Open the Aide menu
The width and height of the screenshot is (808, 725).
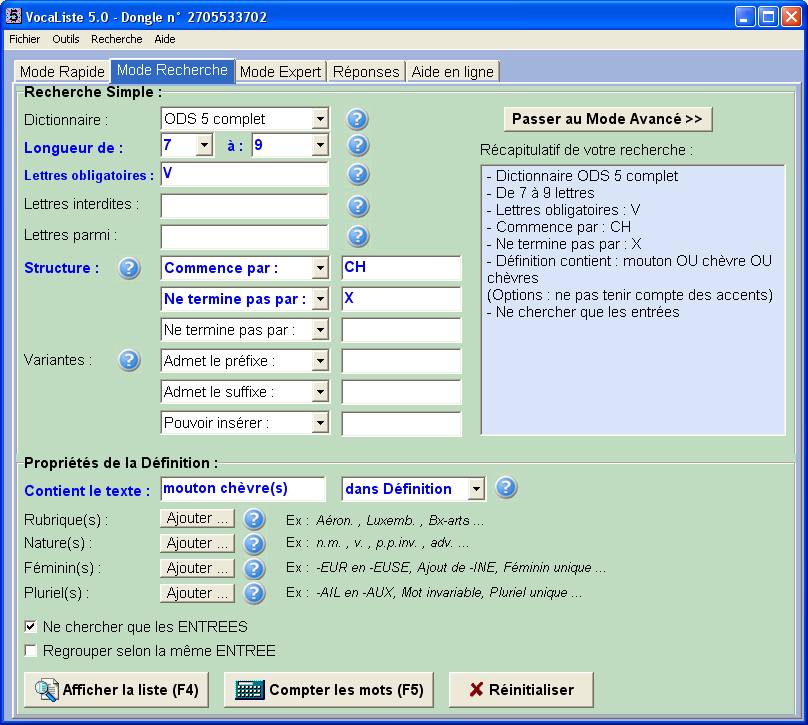165,39
